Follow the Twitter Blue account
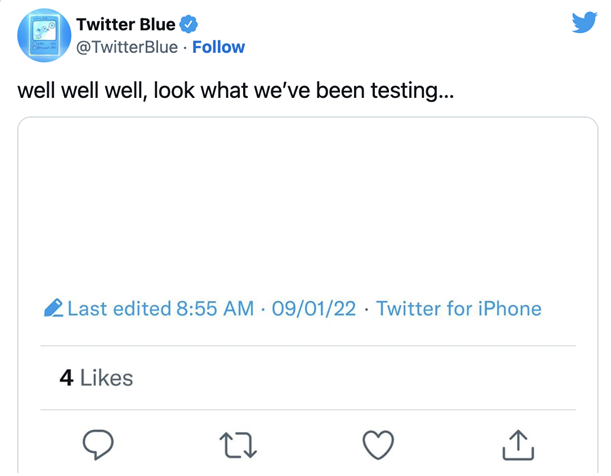 click(218, 47)
